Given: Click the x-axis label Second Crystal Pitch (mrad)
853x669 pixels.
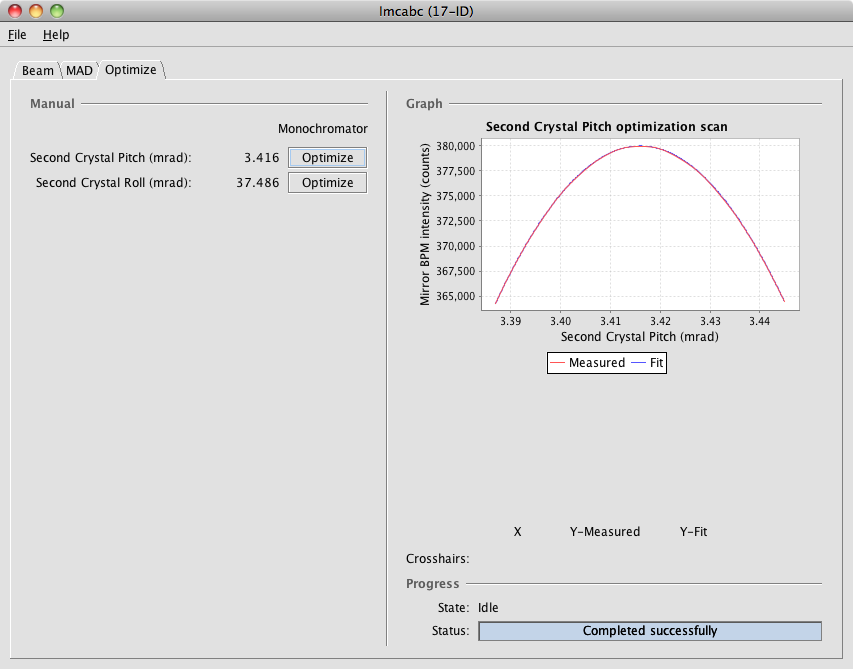Looking at the screenshot, I should coord(640,337).
